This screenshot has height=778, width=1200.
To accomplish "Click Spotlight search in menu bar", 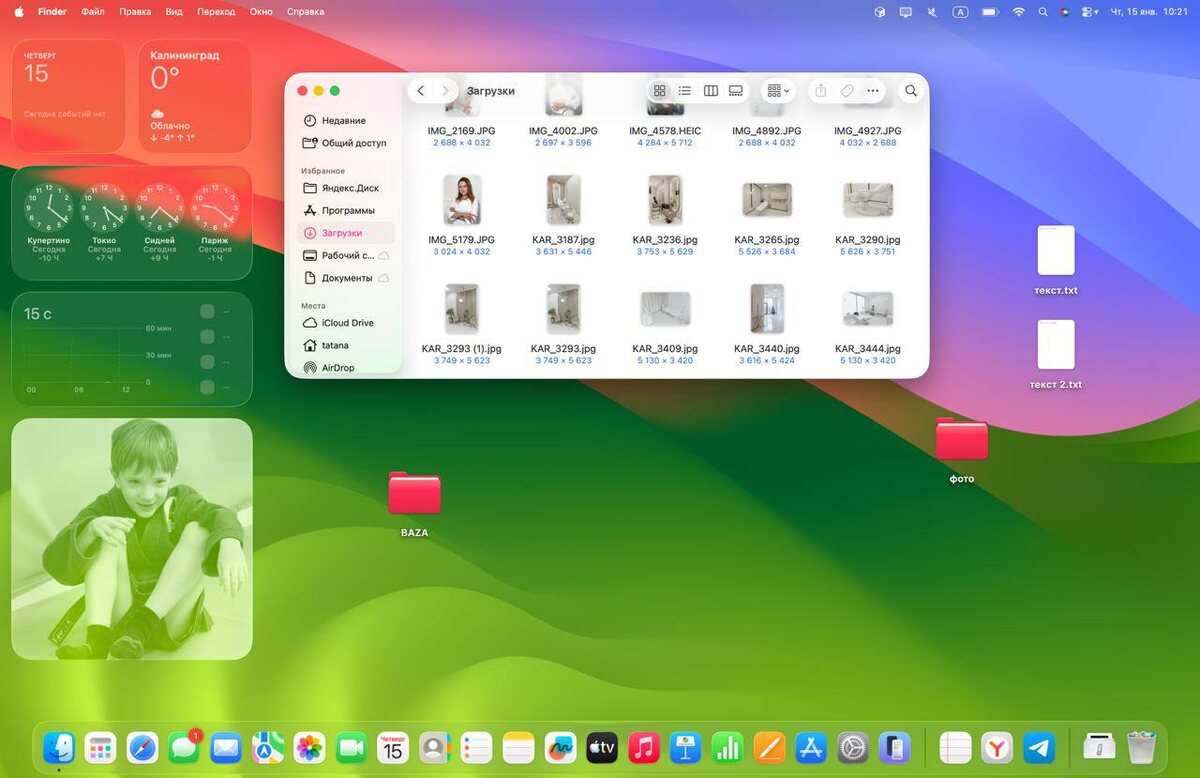I will tap(1043, 12).
